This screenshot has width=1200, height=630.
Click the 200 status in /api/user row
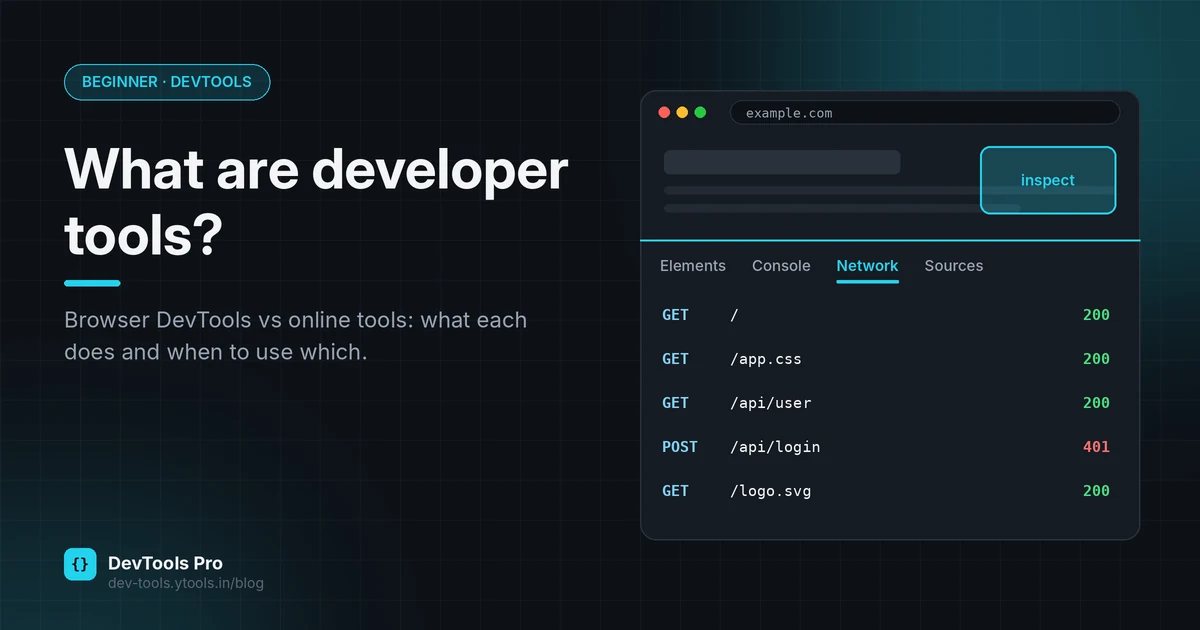point(1096,403)
